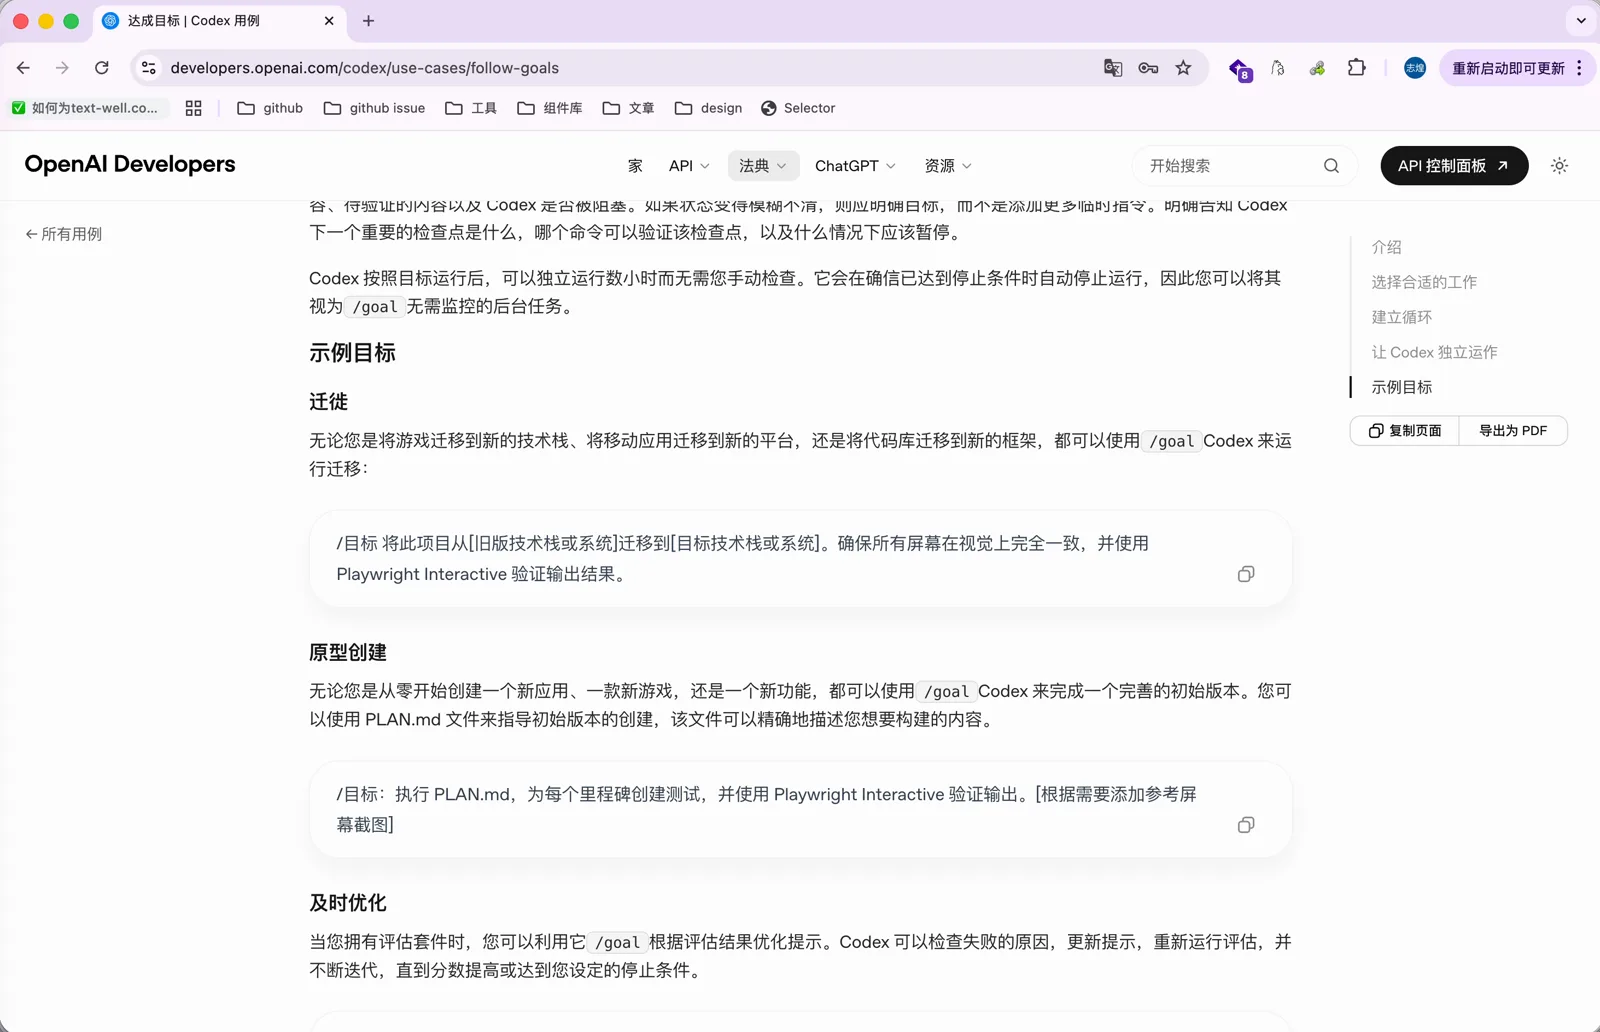Open the API 控制面板 button
1600x1032 pixels.
tap(1454, 166)
